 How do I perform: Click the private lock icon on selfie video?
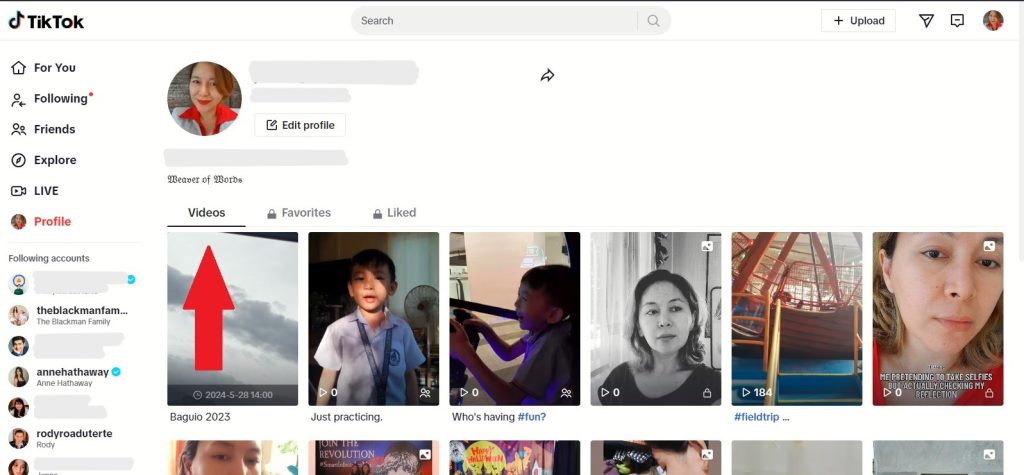pos(989,393)
